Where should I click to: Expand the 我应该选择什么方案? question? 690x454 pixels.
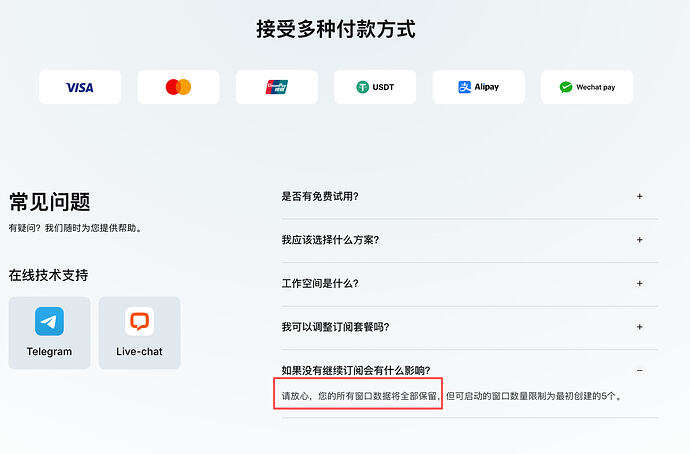470,240
